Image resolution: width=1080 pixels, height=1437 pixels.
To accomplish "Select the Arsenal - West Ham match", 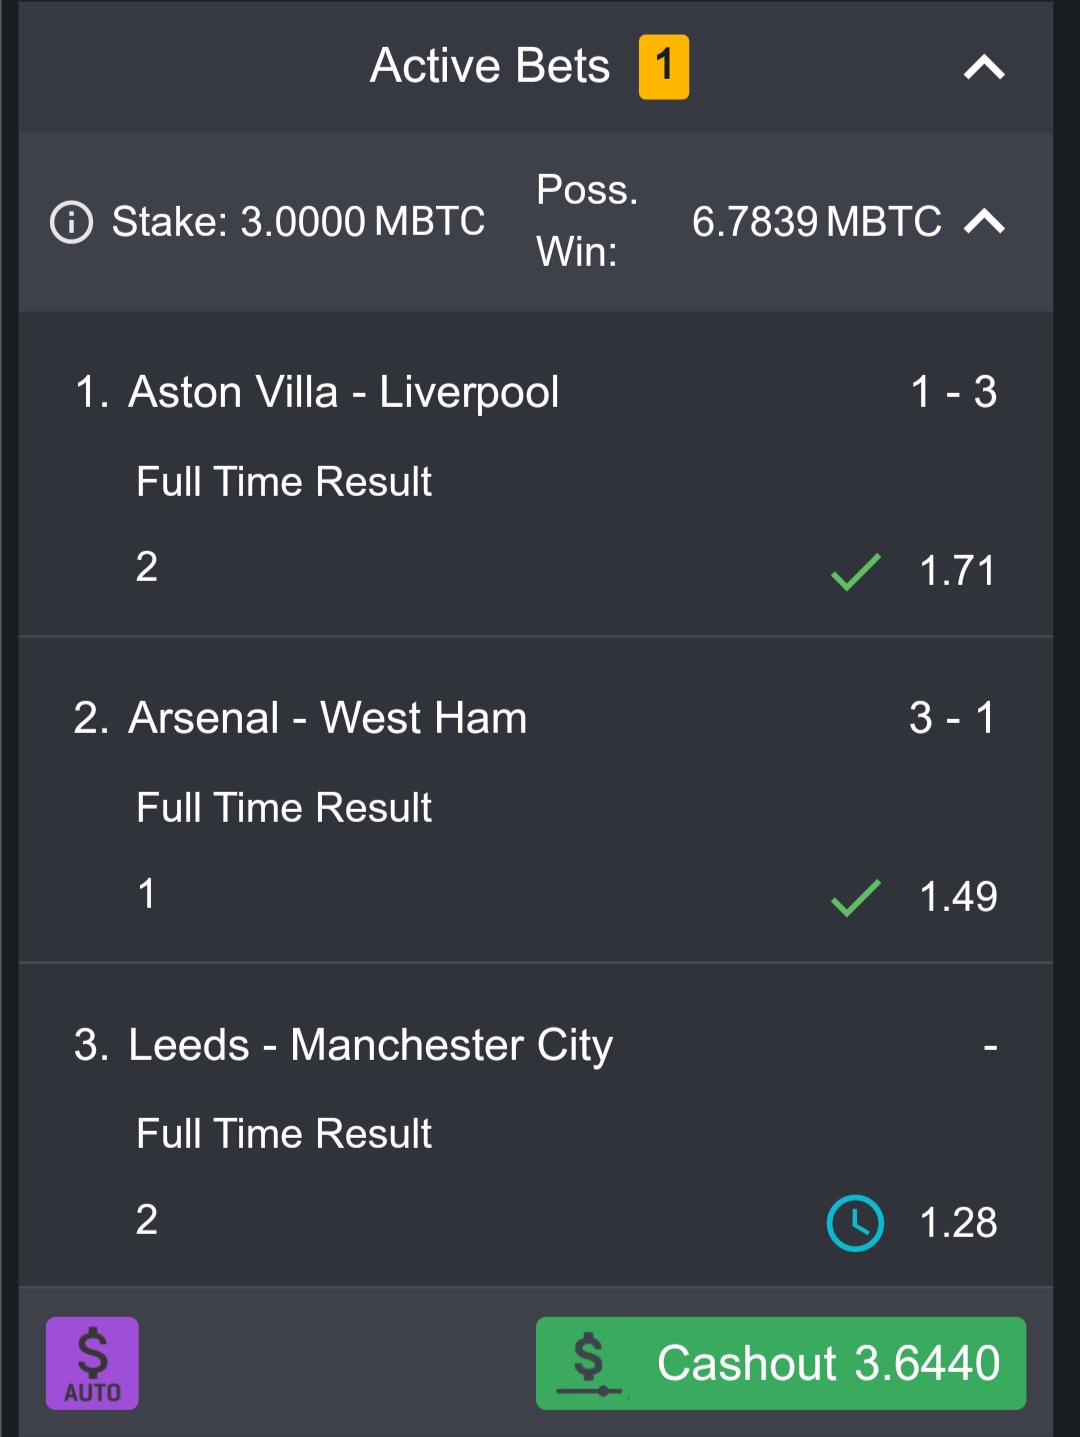I will [327, 718].
